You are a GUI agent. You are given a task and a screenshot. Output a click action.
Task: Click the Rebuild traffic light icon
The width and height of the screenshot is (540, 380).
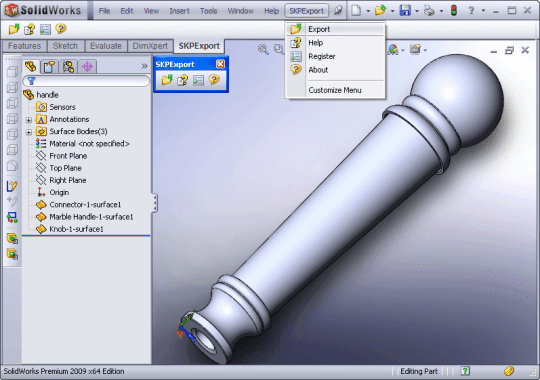pyautogui.click(x=454, y=11)
